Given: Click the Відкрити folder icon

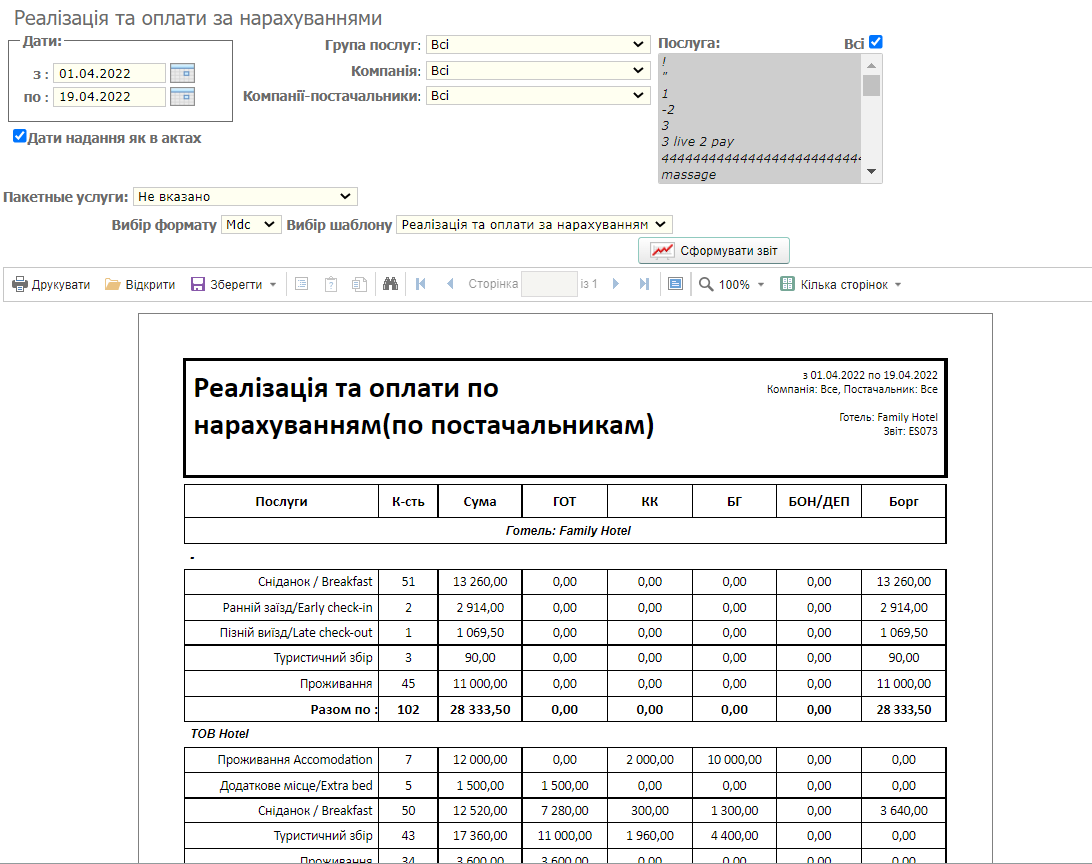Looking at the screenshot, I should coord(113,285).
